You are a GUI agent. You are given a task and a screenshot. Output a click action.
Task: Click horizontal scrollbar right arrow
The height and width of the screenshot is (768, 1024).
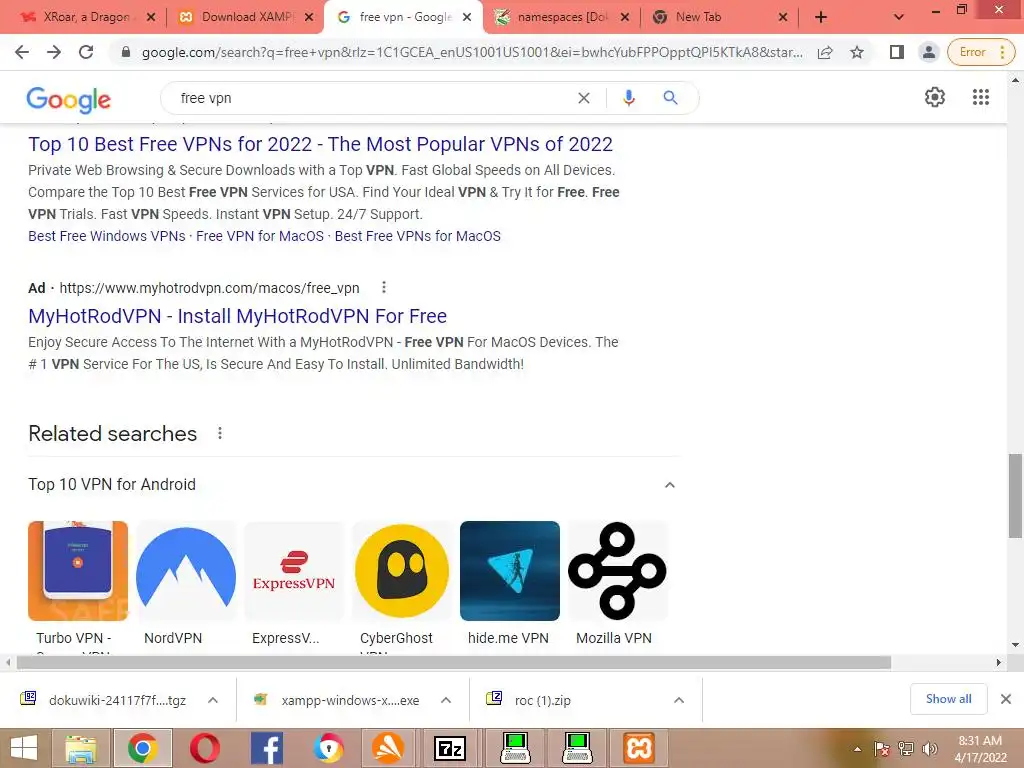click(999, 662)
